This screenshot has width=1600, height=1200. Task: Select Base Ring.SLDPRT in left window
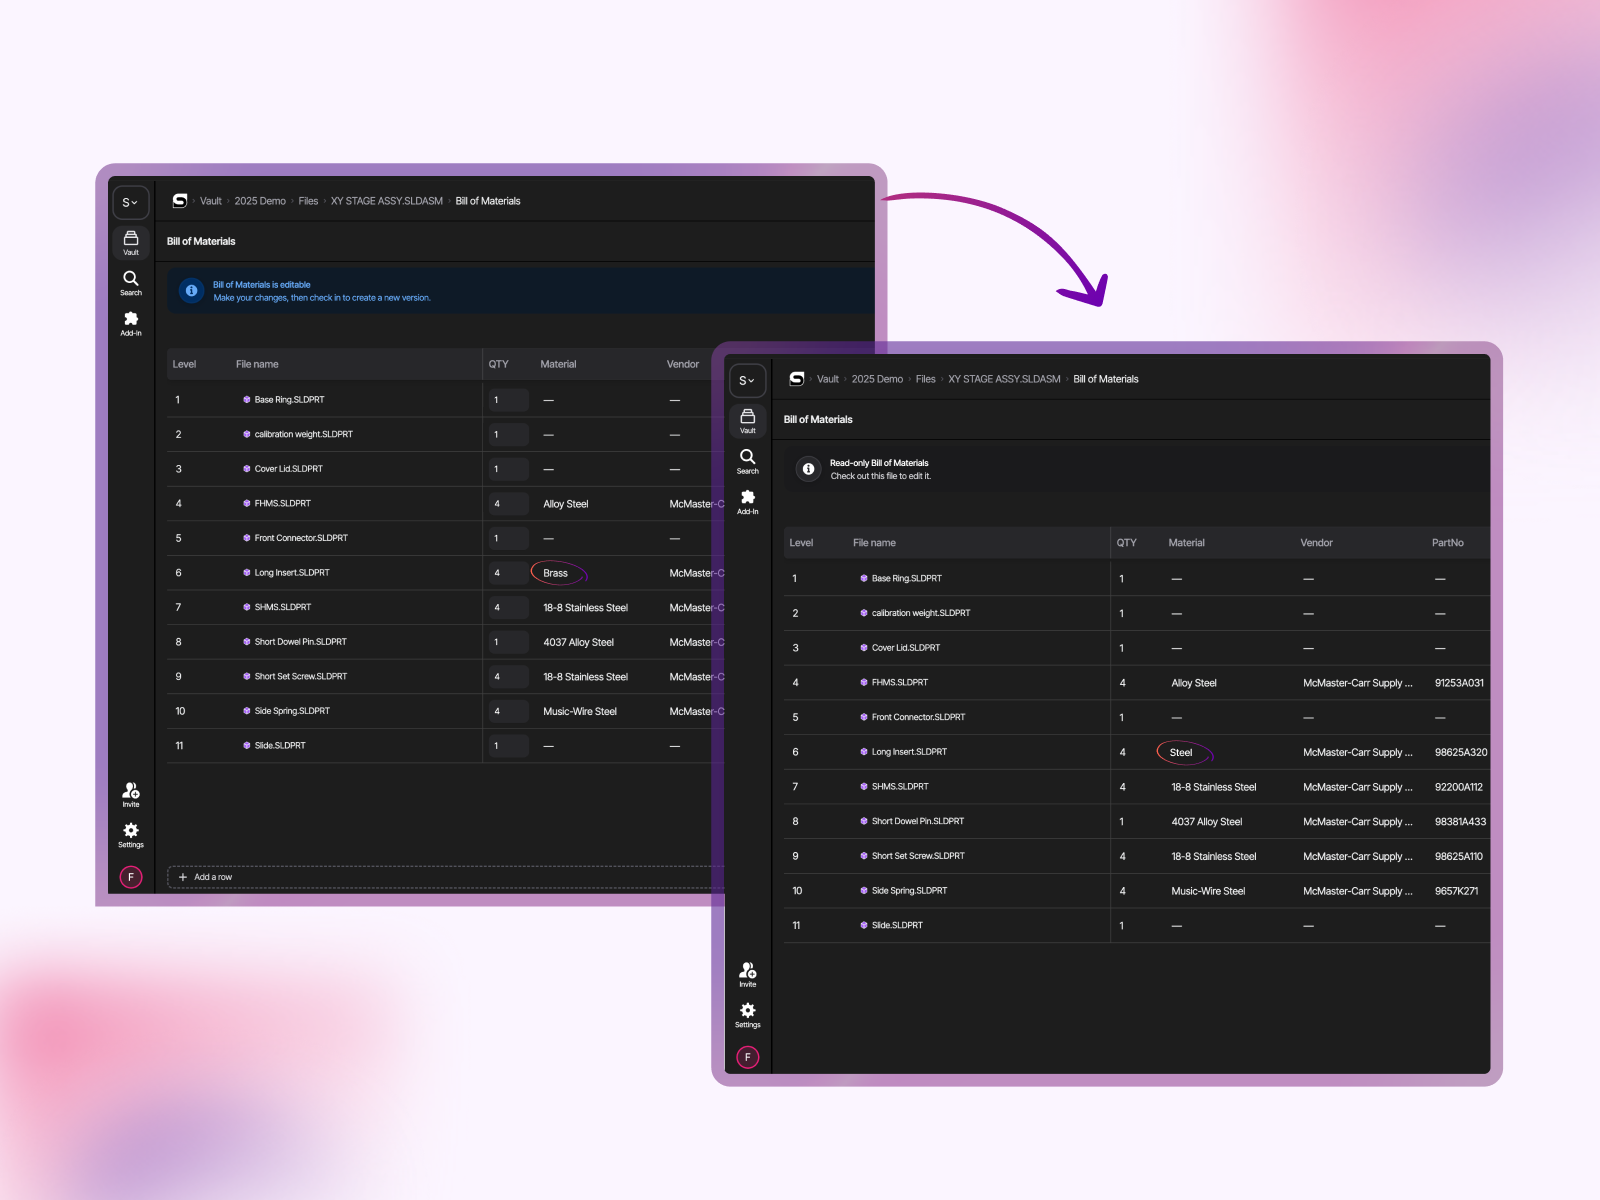[x=289, y=400]
